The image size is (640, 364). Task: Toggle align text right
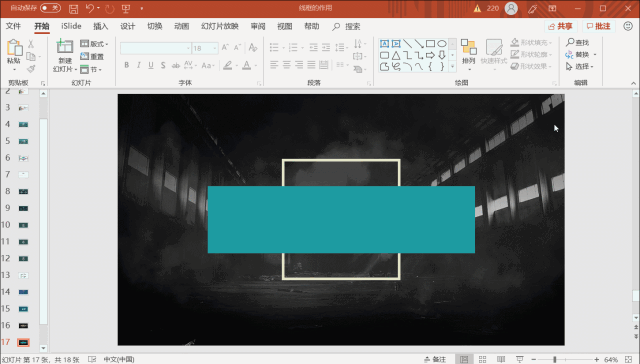click(299, 64)
